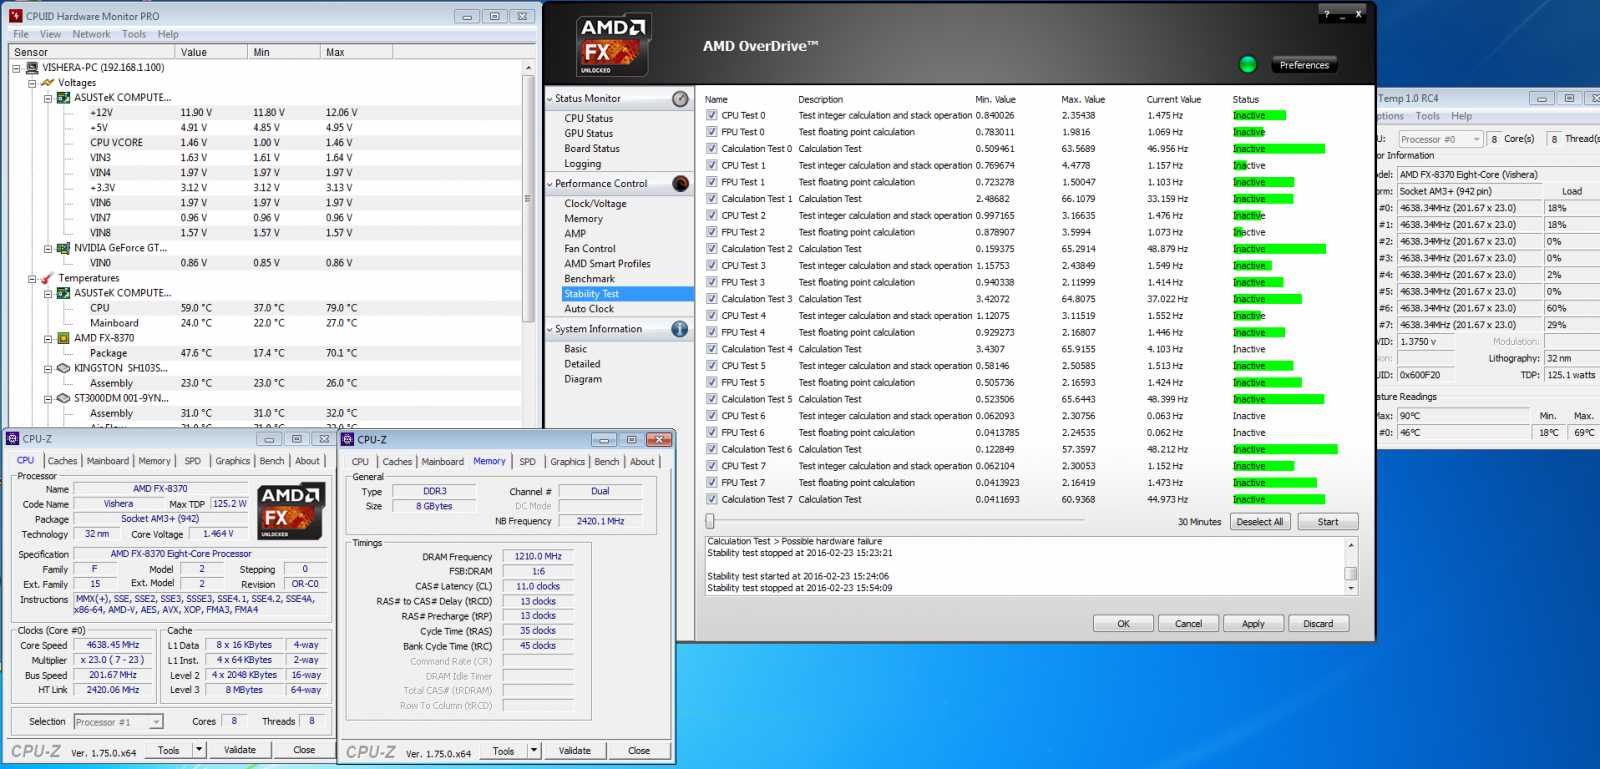Click the stability log scrollbar

(1351, 567)
